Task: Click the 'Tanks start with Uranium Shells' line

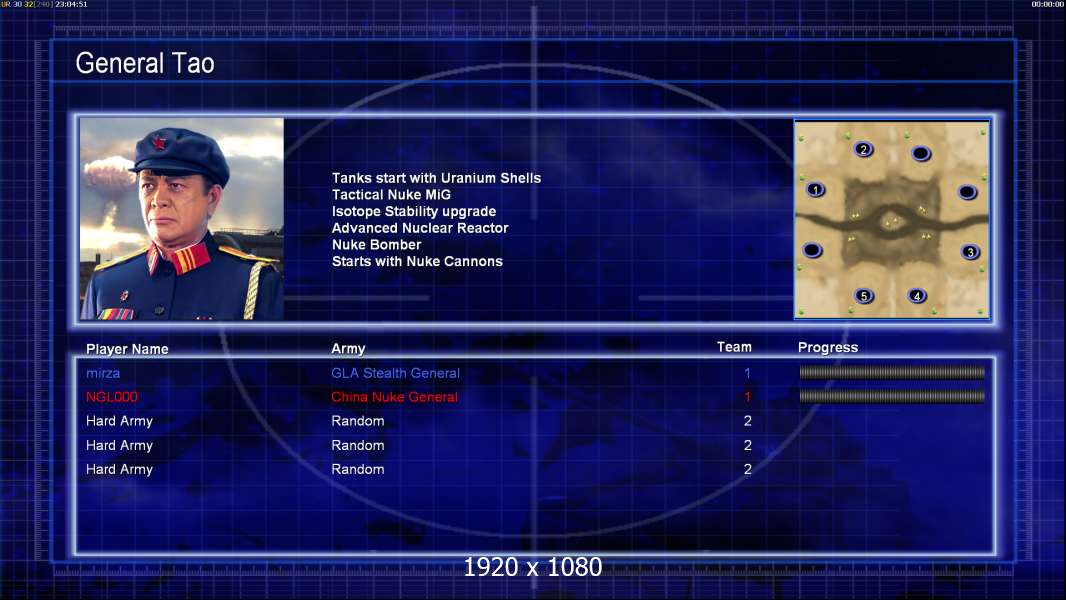Action: point(436,178)
